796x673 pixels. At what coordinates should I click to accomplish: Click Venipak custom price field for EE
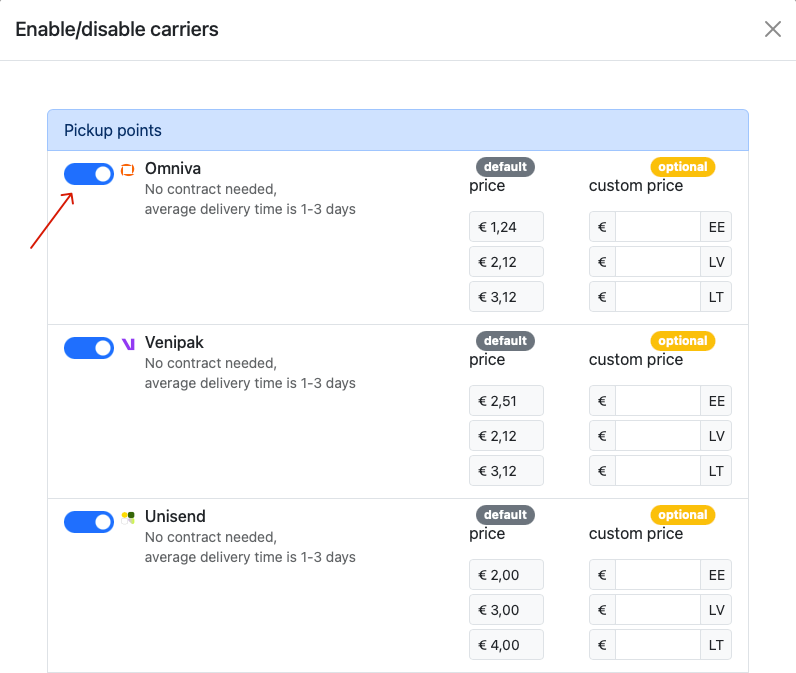pos(657,401)
